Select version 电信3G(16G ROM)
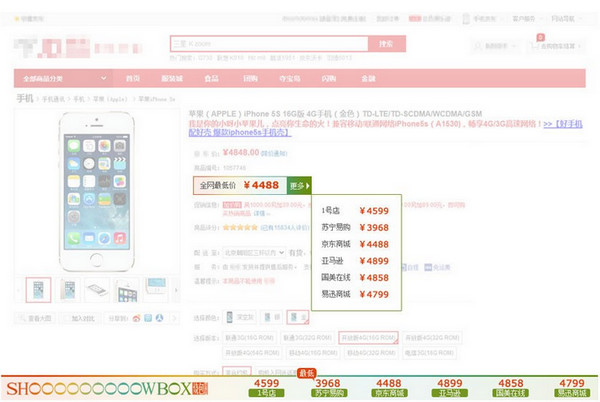The height and width of the screenshot is (402, 600). point(430,353)
